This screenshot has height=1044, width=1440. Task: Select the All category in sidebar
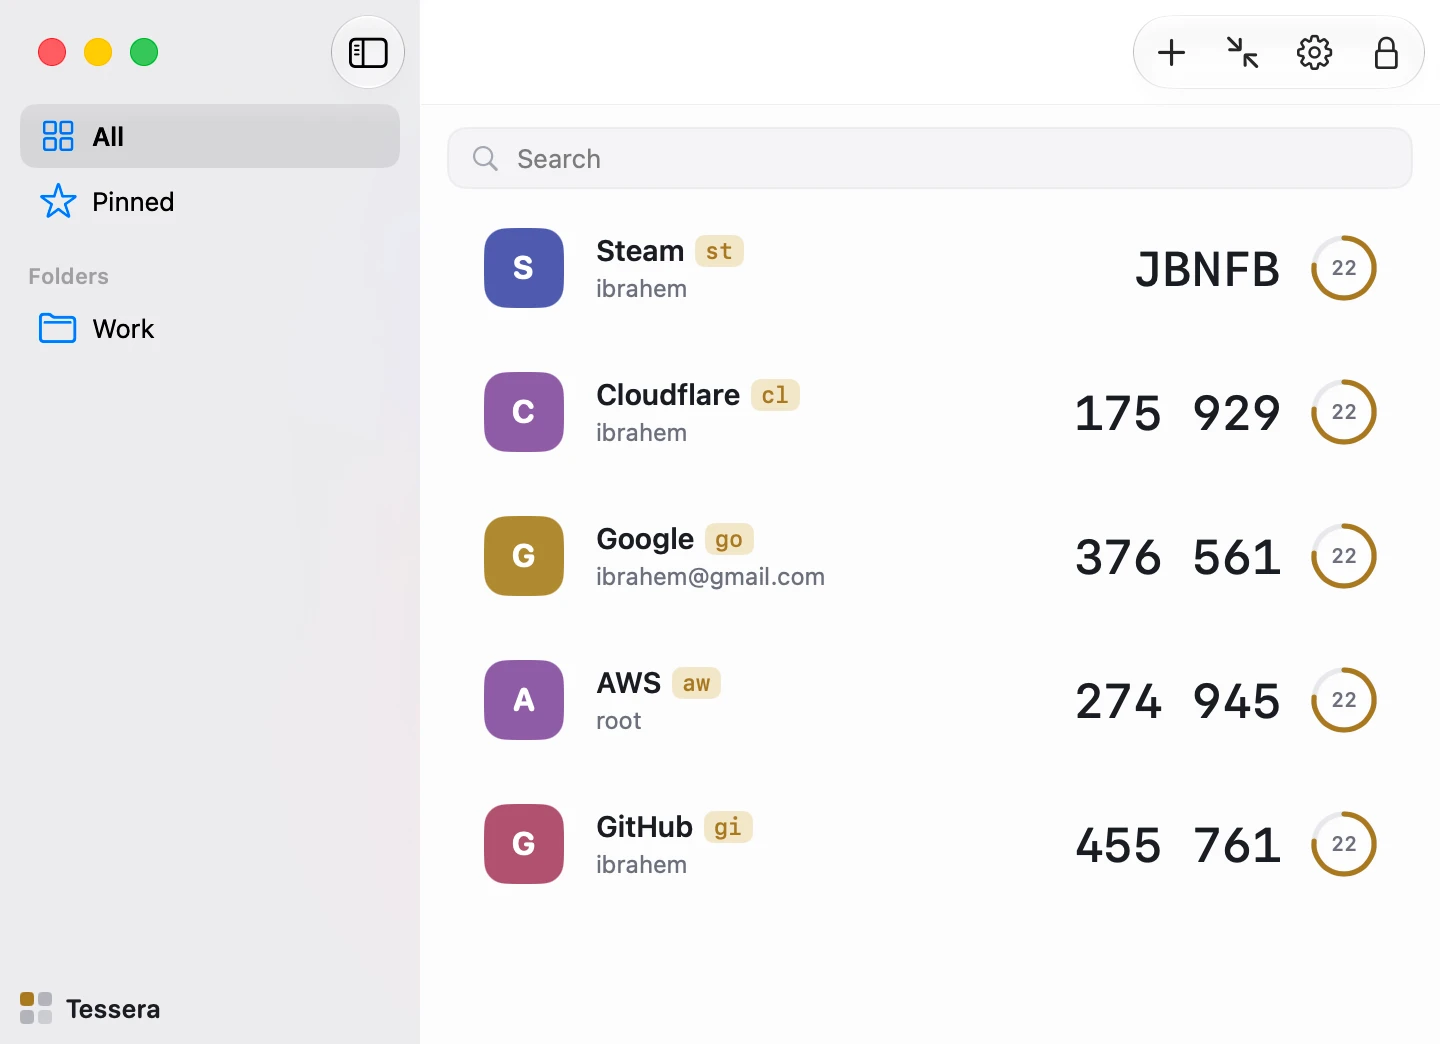(210, 136)
